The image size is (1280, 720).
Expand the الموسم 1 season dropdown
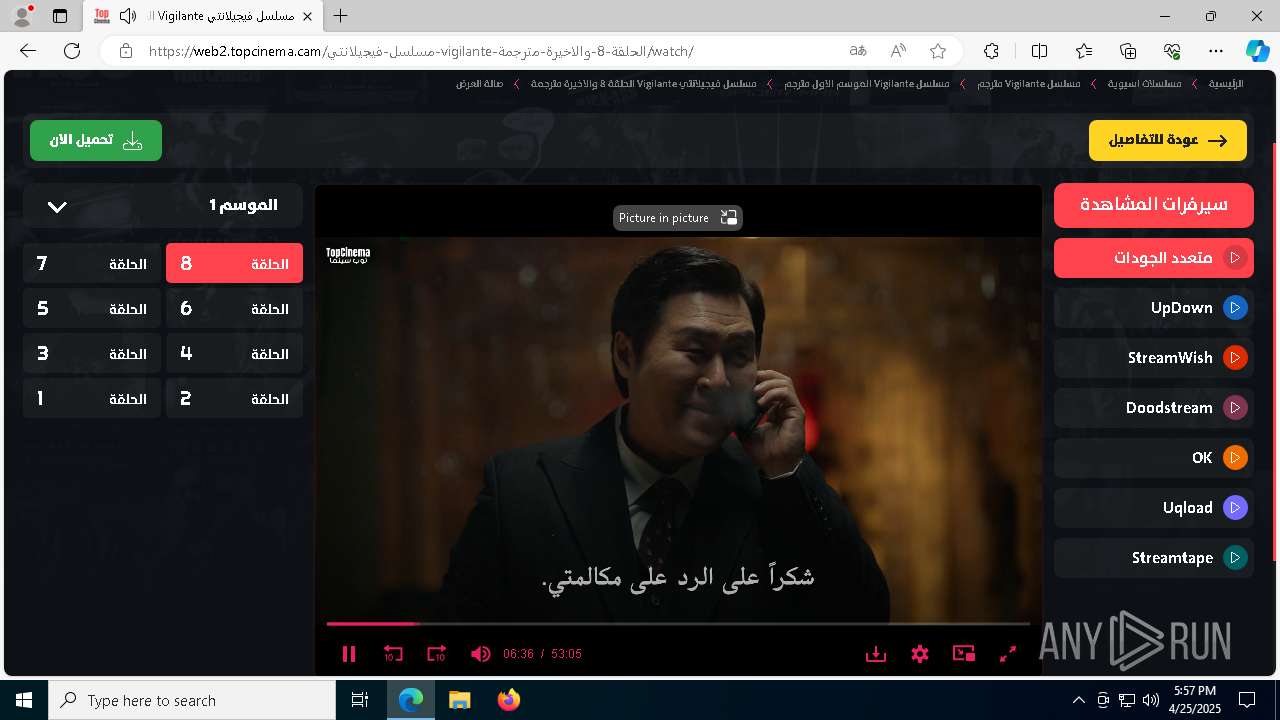click(163, 206)
